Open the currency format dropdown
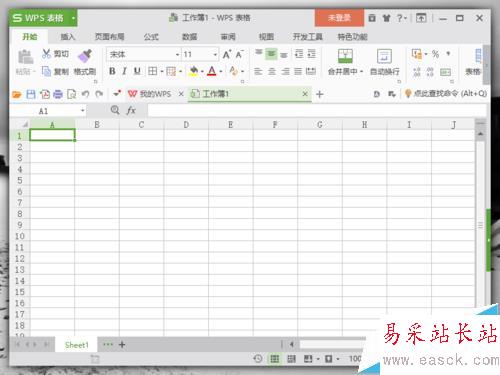This screenshot has width=500, height=375. pos(426,54)
